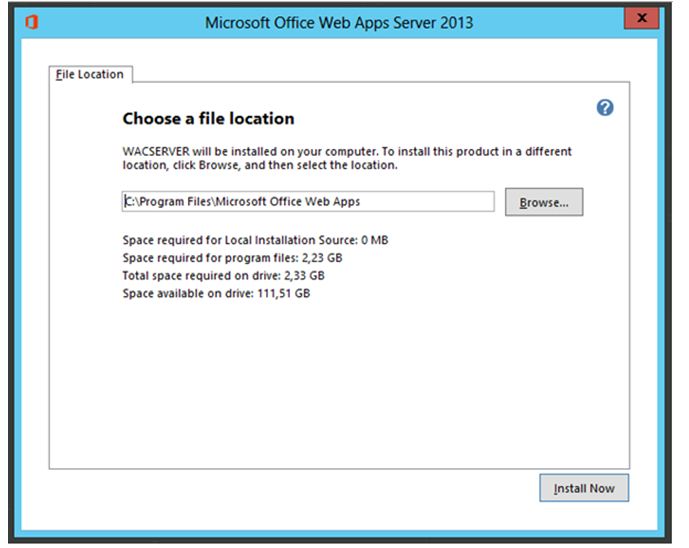Click the install path input field

308,202
